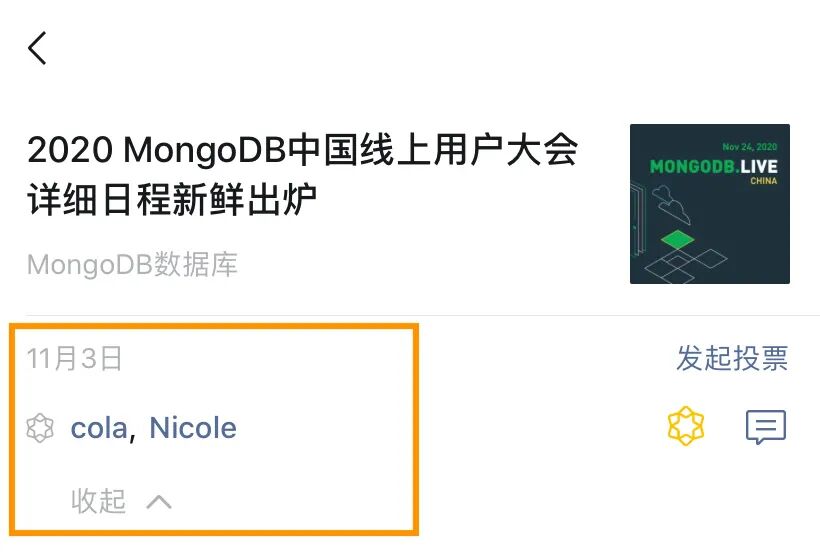Start a poll via 发起投票
The height and width of the screenshot is (558, 820).
click(x=732, y=359)
